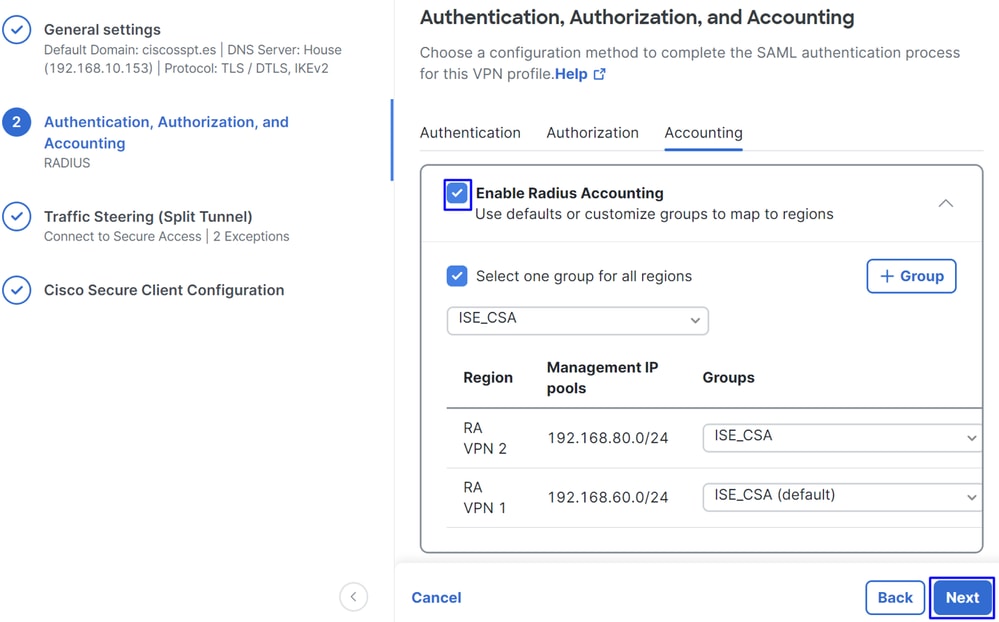Switch to the Authentication tab
Viewport: 999px width, 622px height.
(470, 133)
